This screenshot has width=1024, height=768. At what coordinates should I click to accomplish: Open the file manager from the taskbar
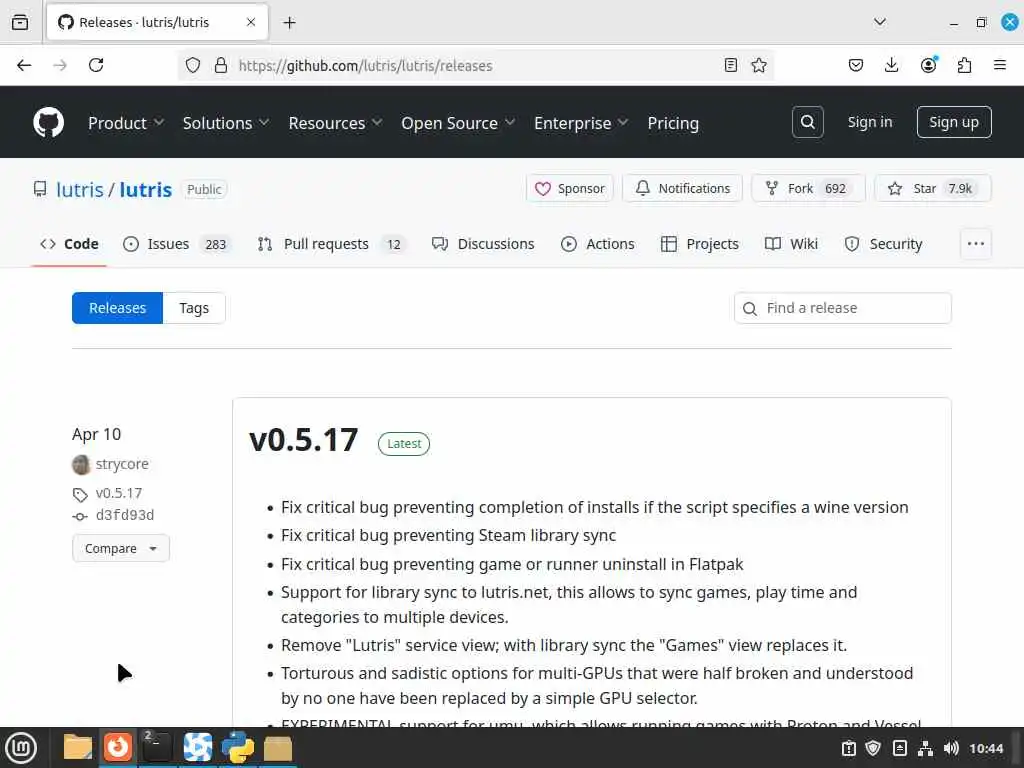point(78,748)
